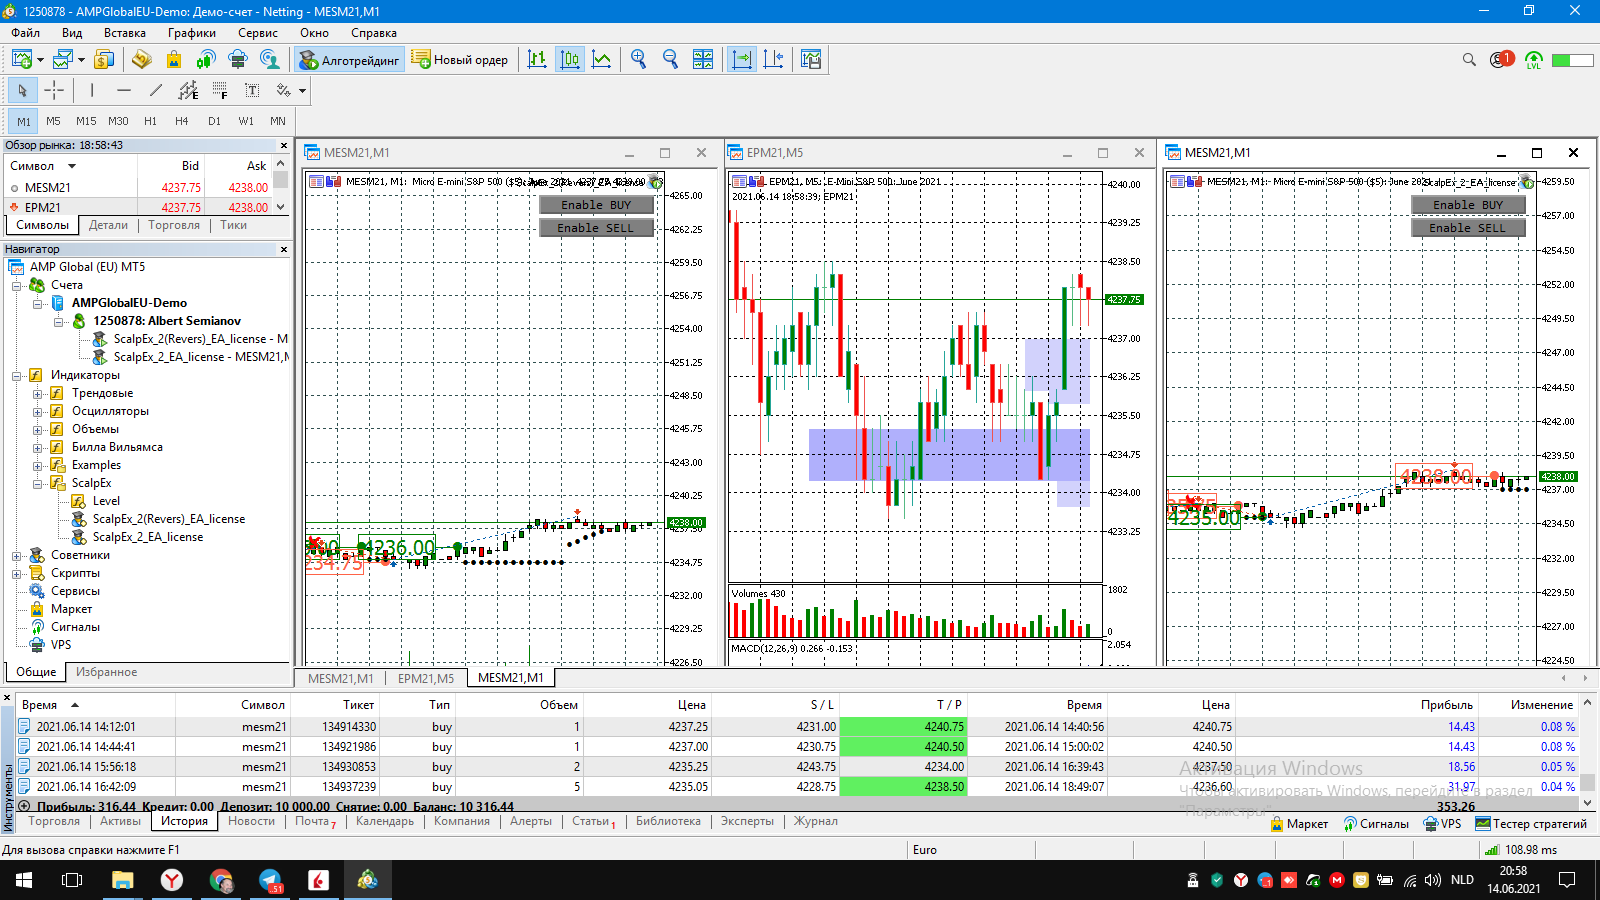Toggle candlestick chart mode
Viewport: 1600px width, 900px height.
[570, 60]
